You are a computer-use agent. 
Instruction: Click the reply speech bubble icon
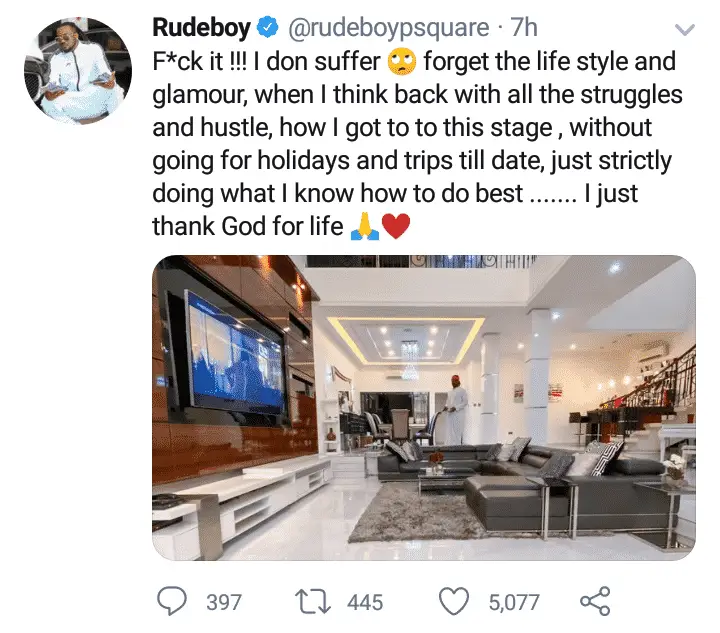172,601
